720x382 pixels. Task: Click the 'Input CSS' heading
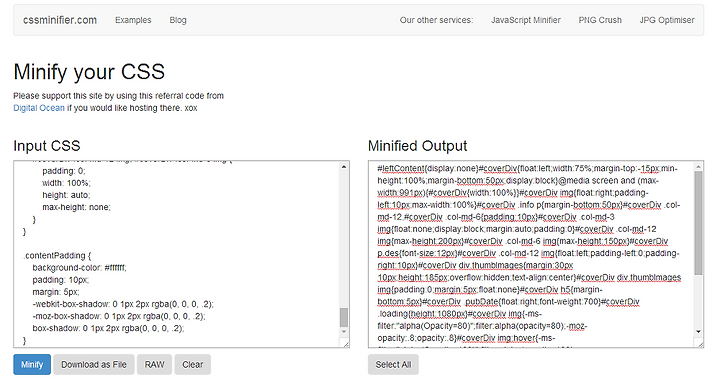[47, 146]
